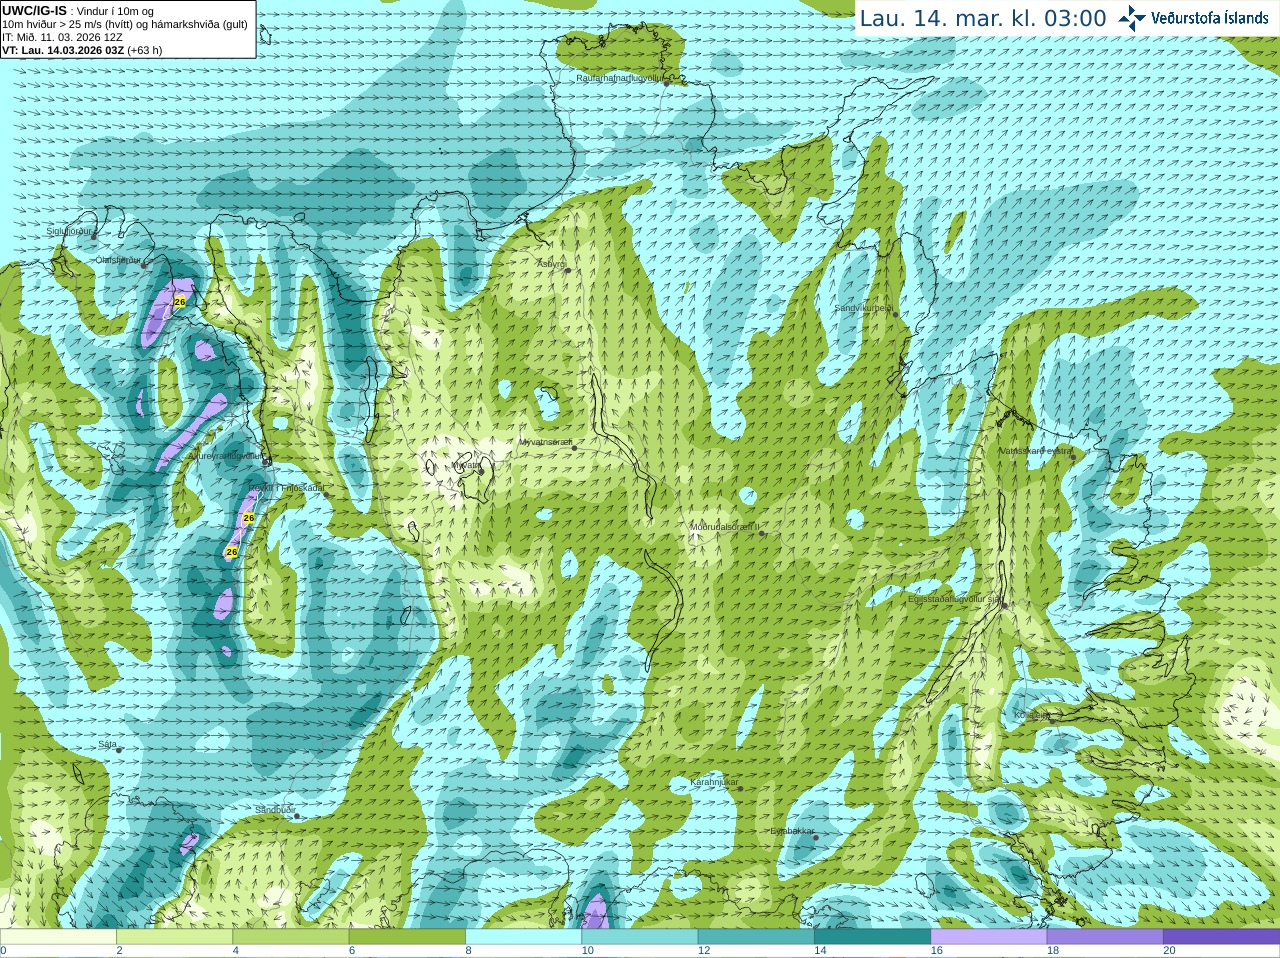Click the Ásbyrgi station label
The height and width of the screenshot is (958, 1280).
click(x=551, y=264)
